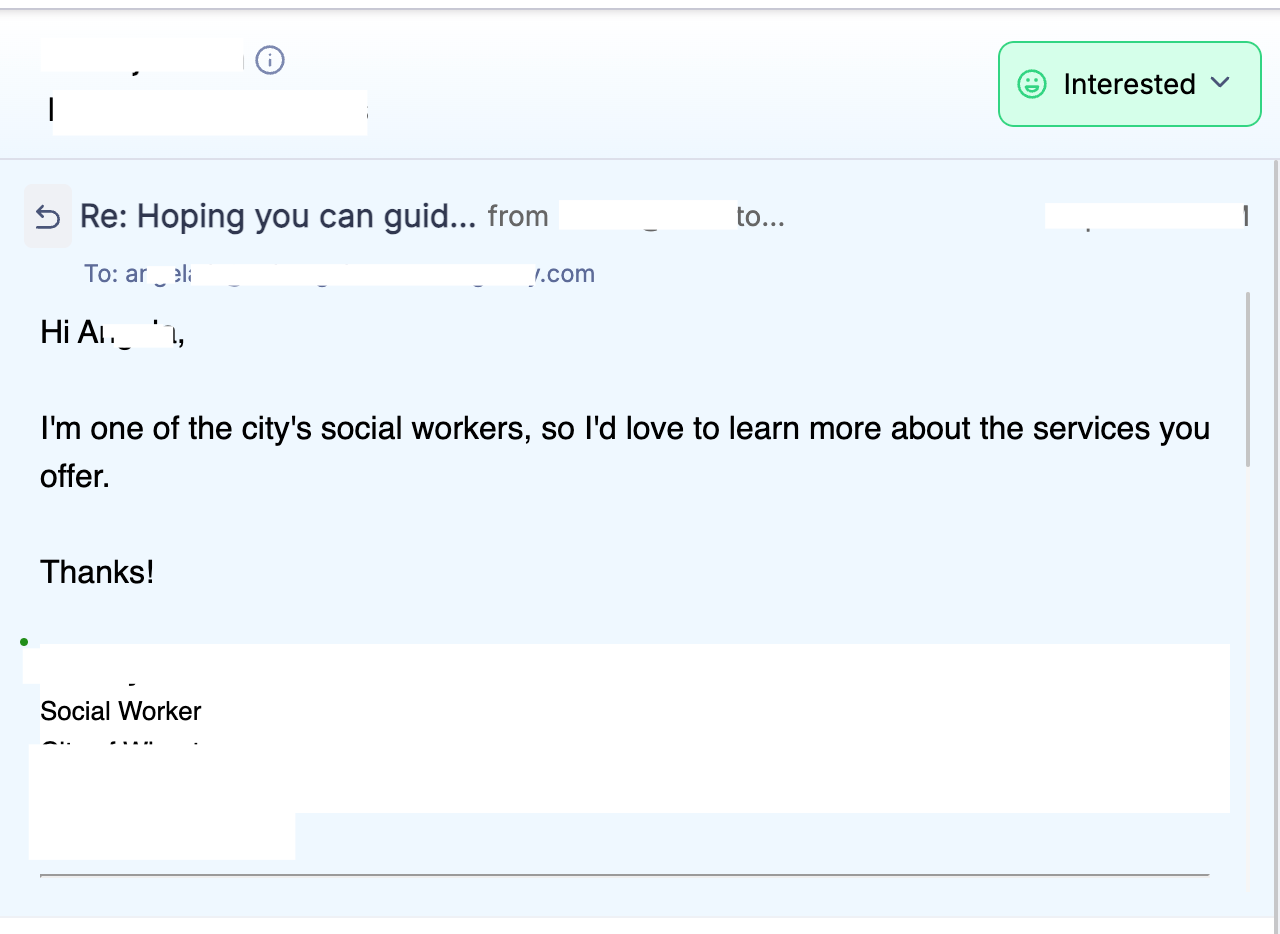Open the Interested status dropdown
Viewport: 1280px width, 934px height.
[1129, 84]
